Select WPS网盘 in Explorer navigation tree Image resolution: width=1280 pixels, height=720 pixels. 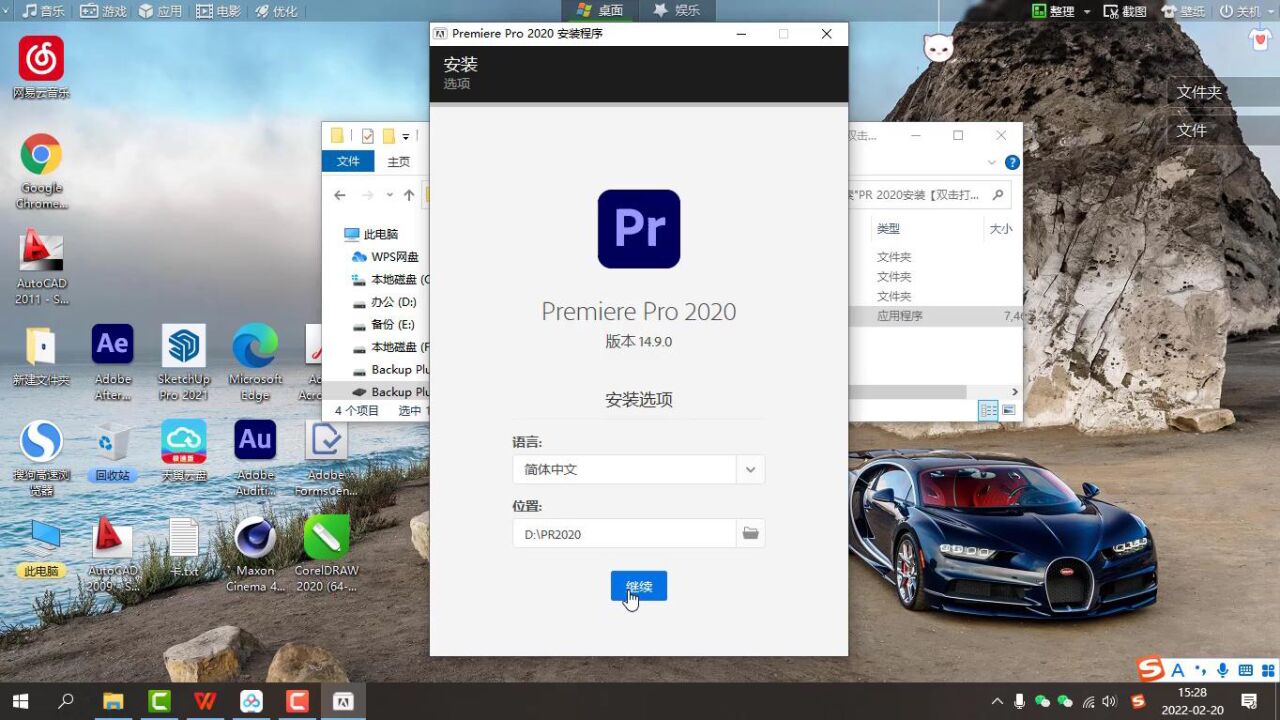386,257
